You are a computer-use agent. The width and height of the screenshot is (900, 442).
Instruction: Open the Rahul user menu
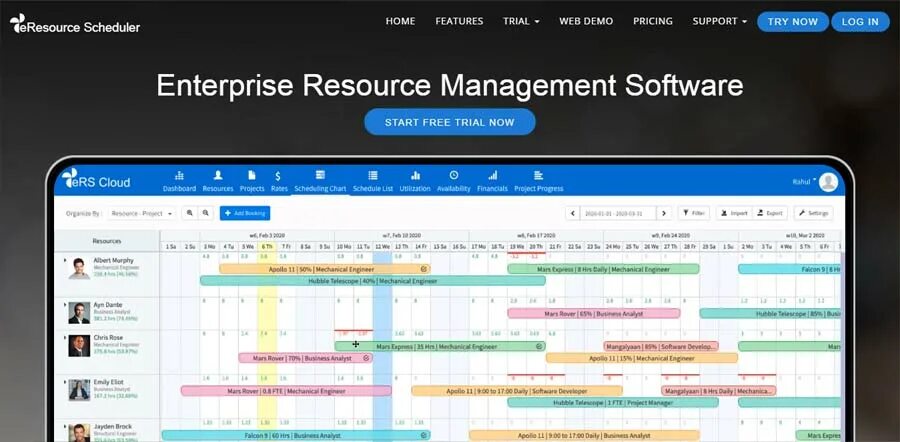804,181
